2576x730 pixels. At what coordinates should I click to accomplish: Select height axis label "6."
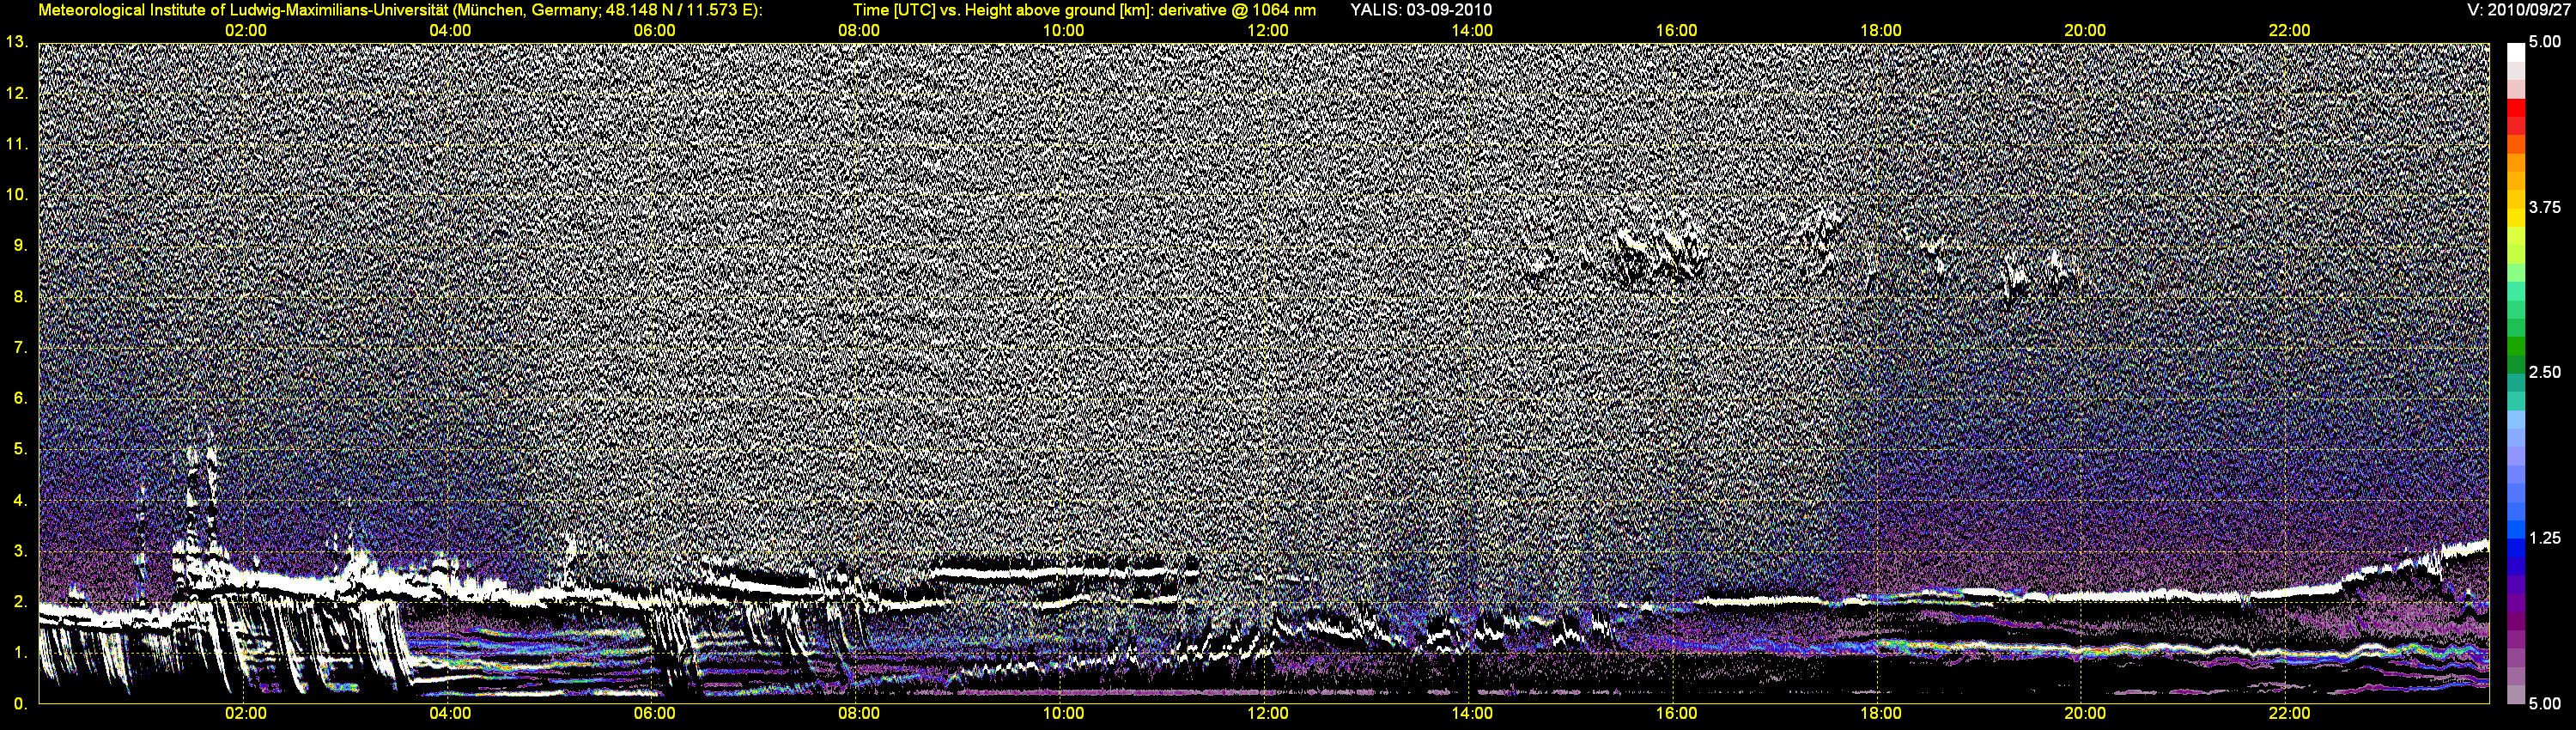(x=21, y=398)
